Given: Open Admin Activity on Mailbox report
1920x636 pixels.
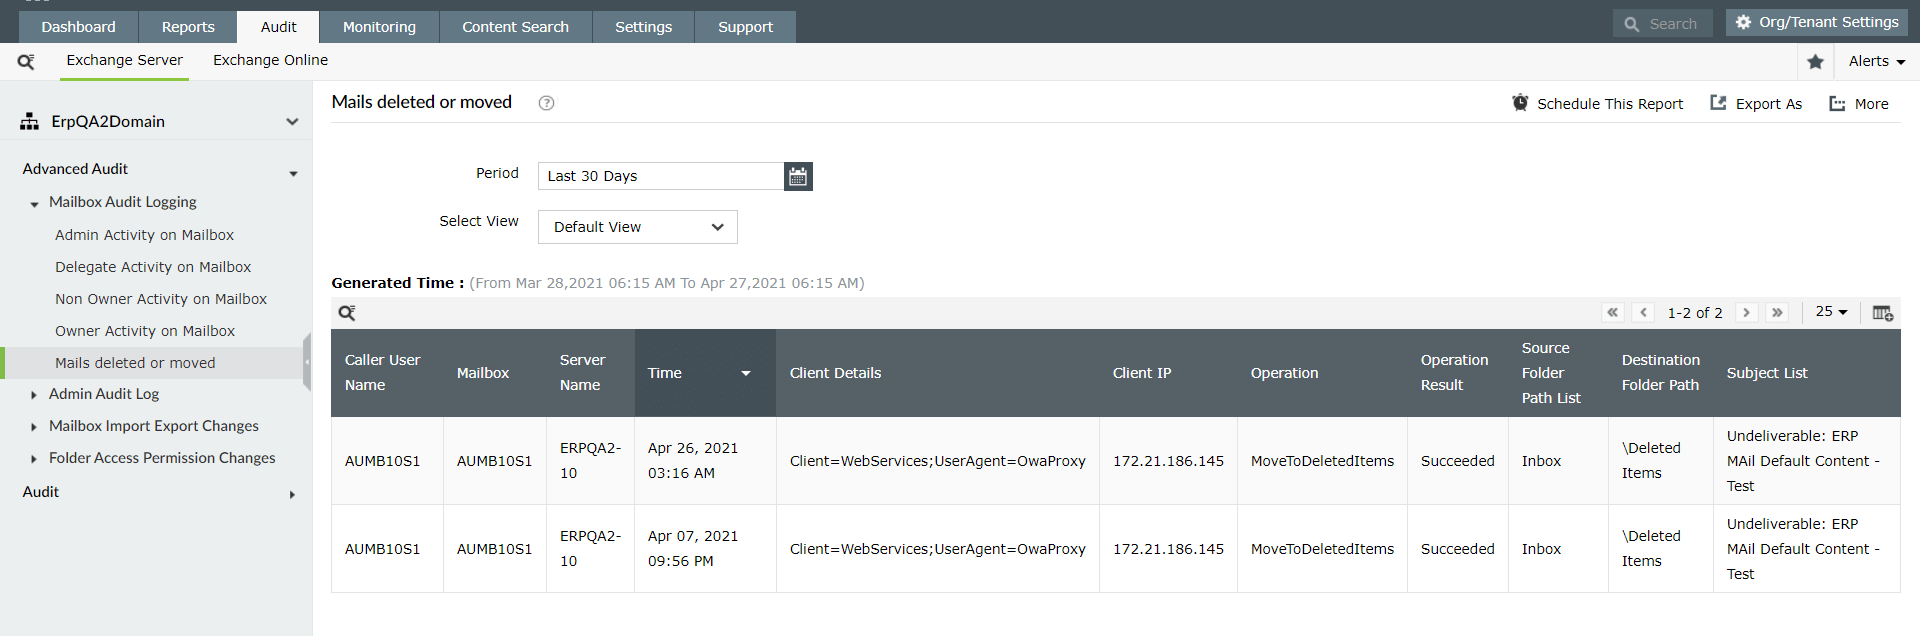Looking at the screenshot, I should (144, 235).
